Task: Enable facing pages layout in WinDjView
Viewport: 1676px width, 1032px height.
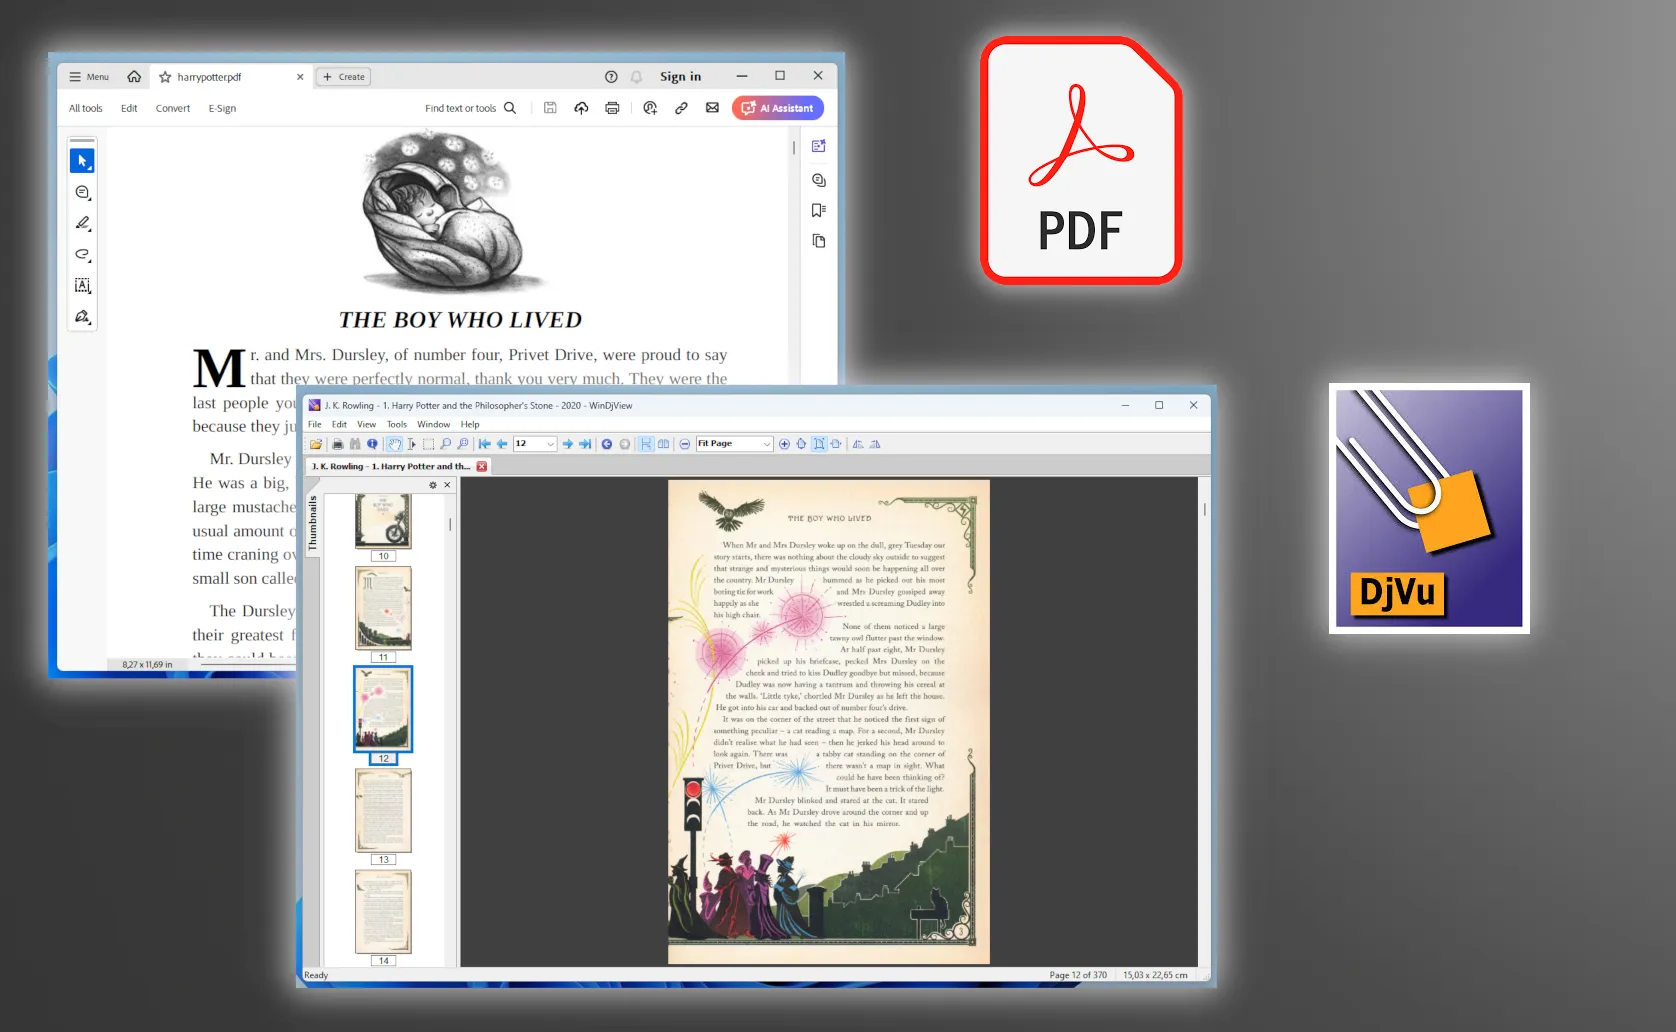Action: (664, 444)
